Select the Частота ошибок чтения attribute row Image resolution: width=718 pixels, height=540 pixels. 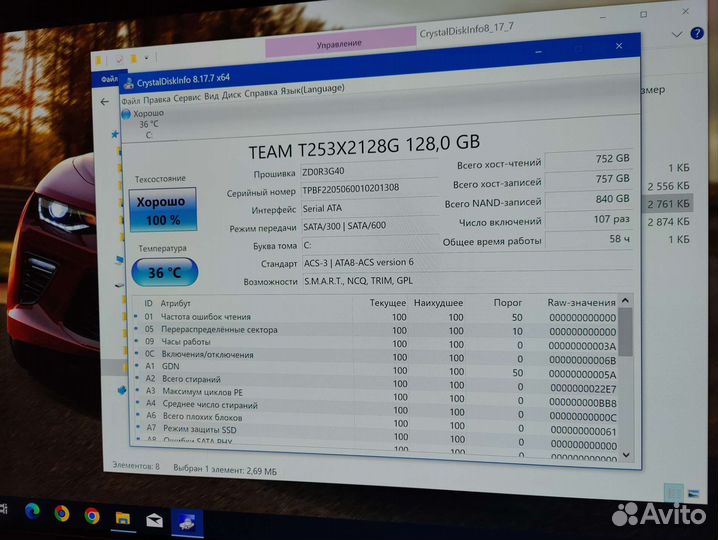pos(375,317)
